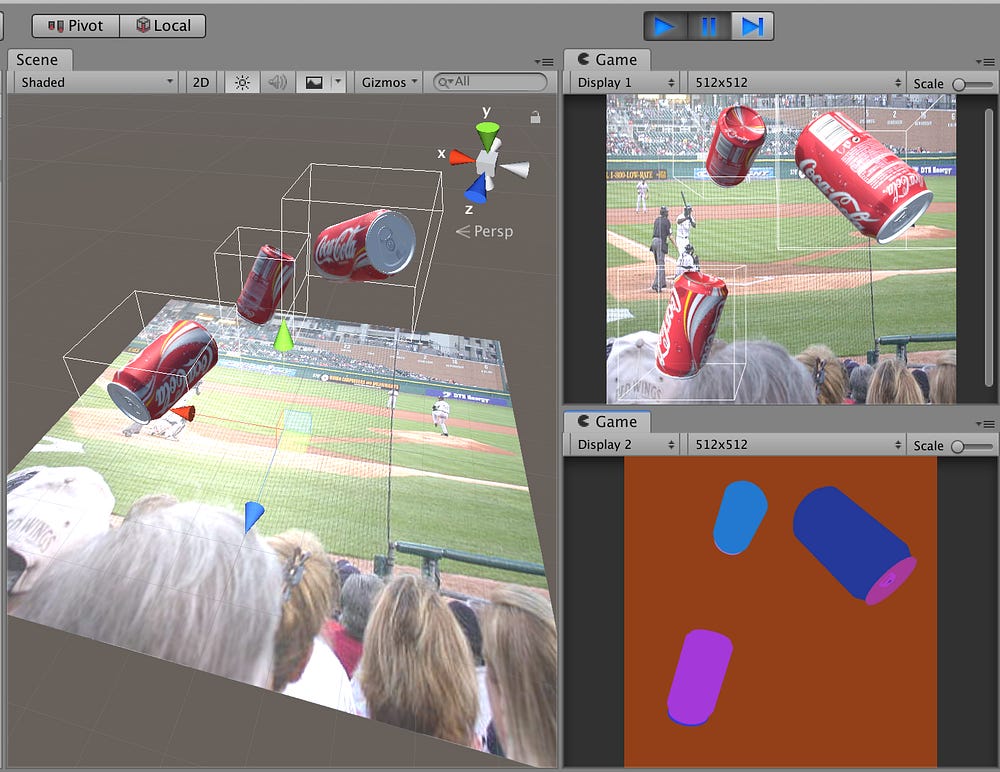The width and height of the screenshot is (1000, 772).
Task: Toggle scene effects image icon
Action: [x=314, y=82]
